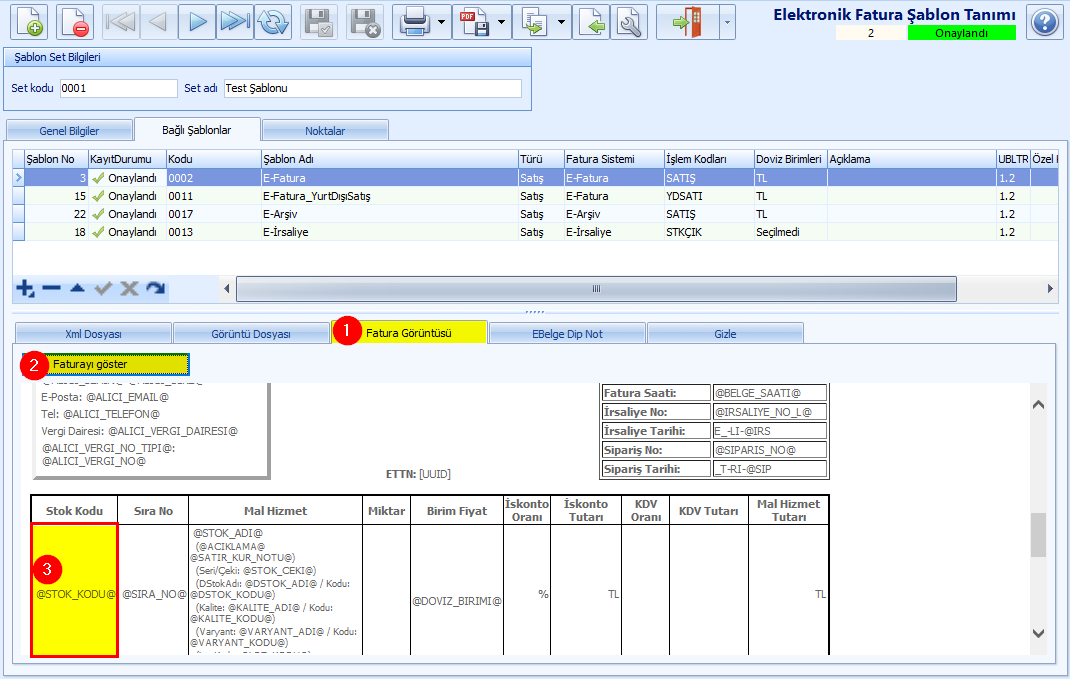Screen dimensions: 1070x679
Task: Click the Şablon No column header
Action: tap(57, 159)
